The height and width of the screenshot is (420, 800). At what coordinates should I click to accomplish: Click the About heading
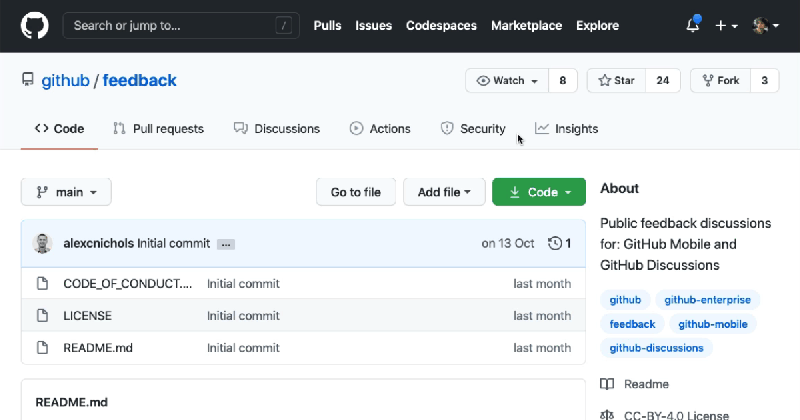(619, 188)
